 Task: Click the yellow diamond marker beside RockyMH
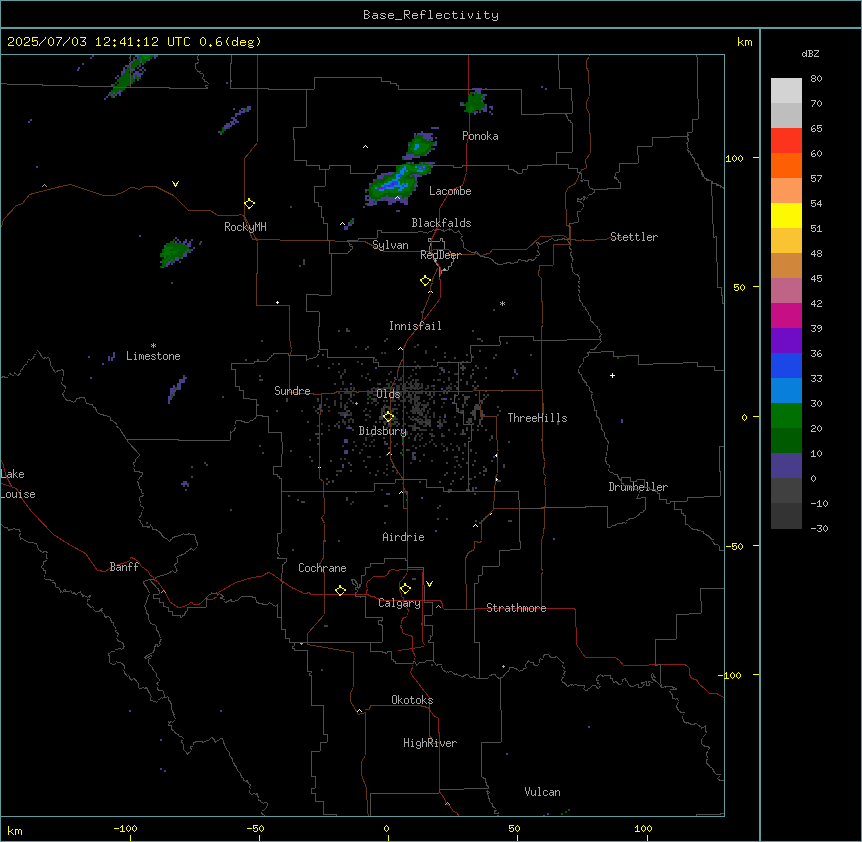pos(250,204)
